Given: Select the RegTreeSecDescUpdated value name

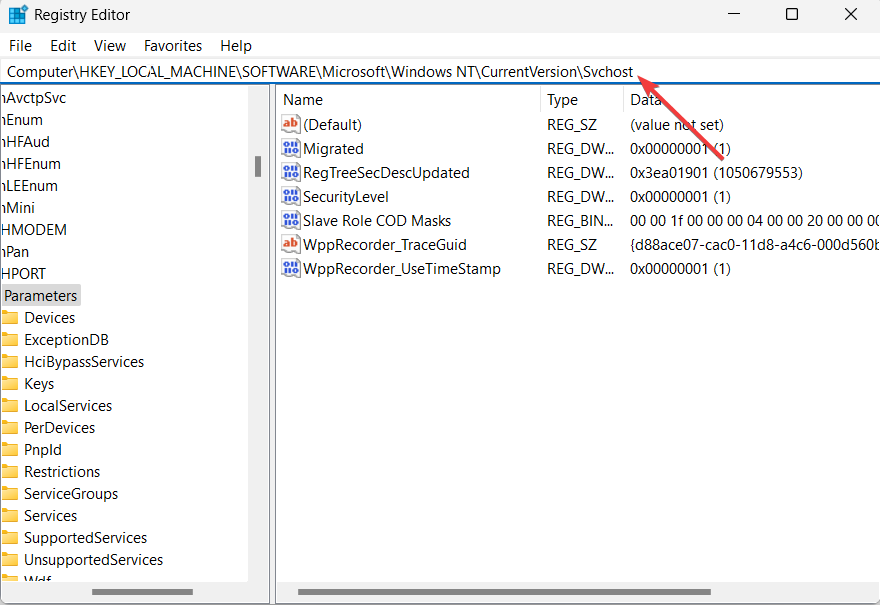Looking at the screenshot, I should tap(386, 173).
